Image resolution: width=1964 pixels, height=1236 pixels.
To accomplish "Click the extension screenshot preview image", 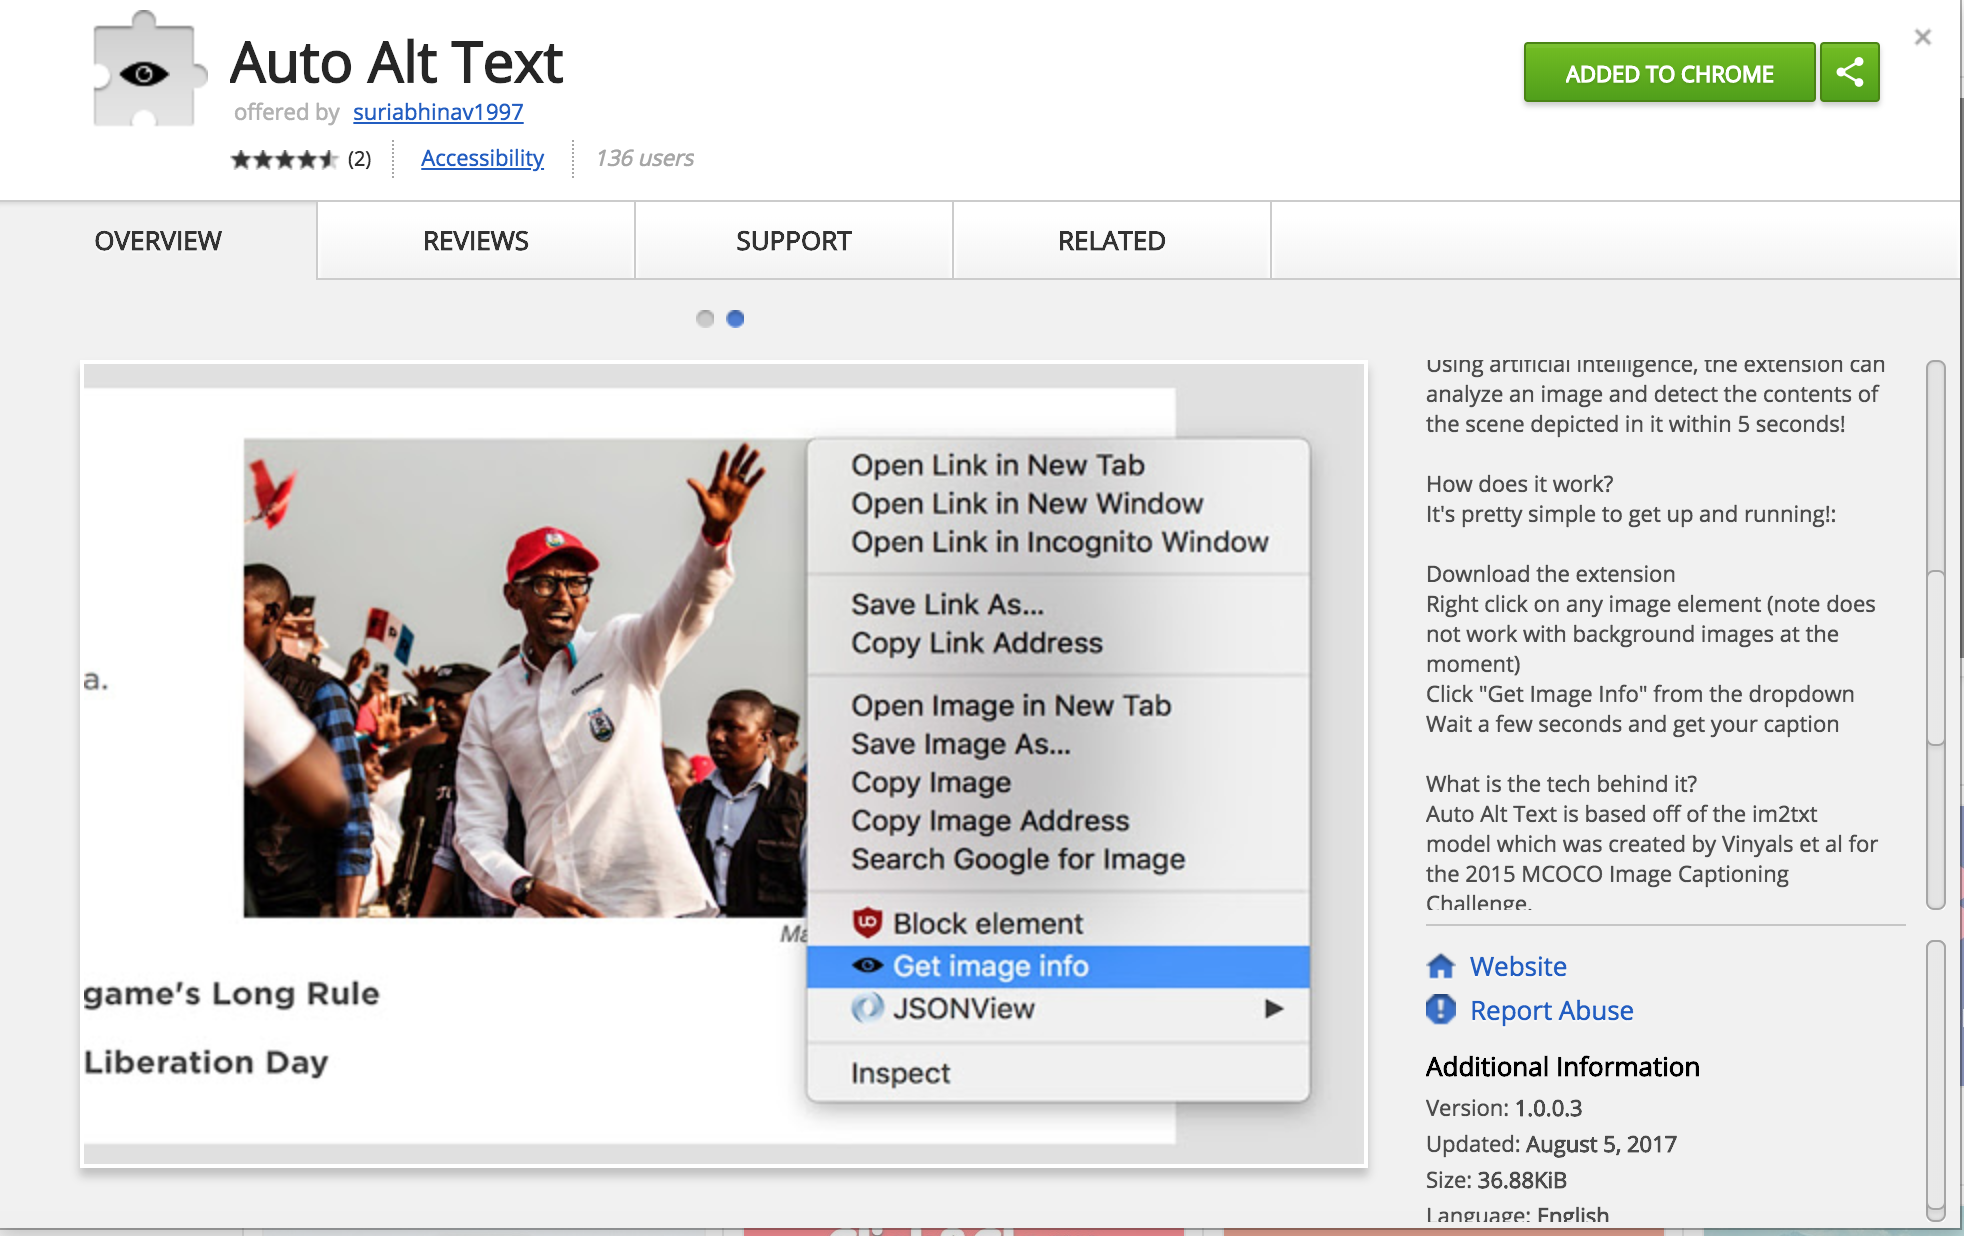I will pos(724,764).
